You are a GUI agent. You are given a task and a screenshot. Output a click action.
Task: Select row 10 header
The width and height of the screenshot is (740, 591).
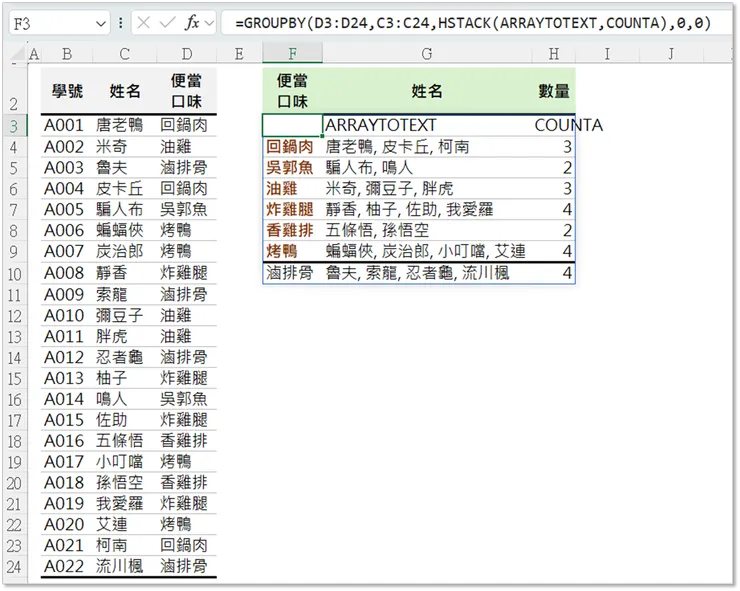14,274
